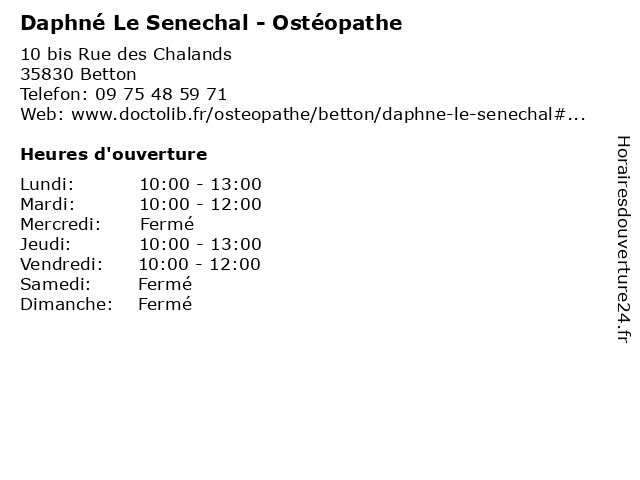Click the Daphné Le Senechal - Ostéopathe title
This screenshot has width=640, height=480.
coord(211,23)
